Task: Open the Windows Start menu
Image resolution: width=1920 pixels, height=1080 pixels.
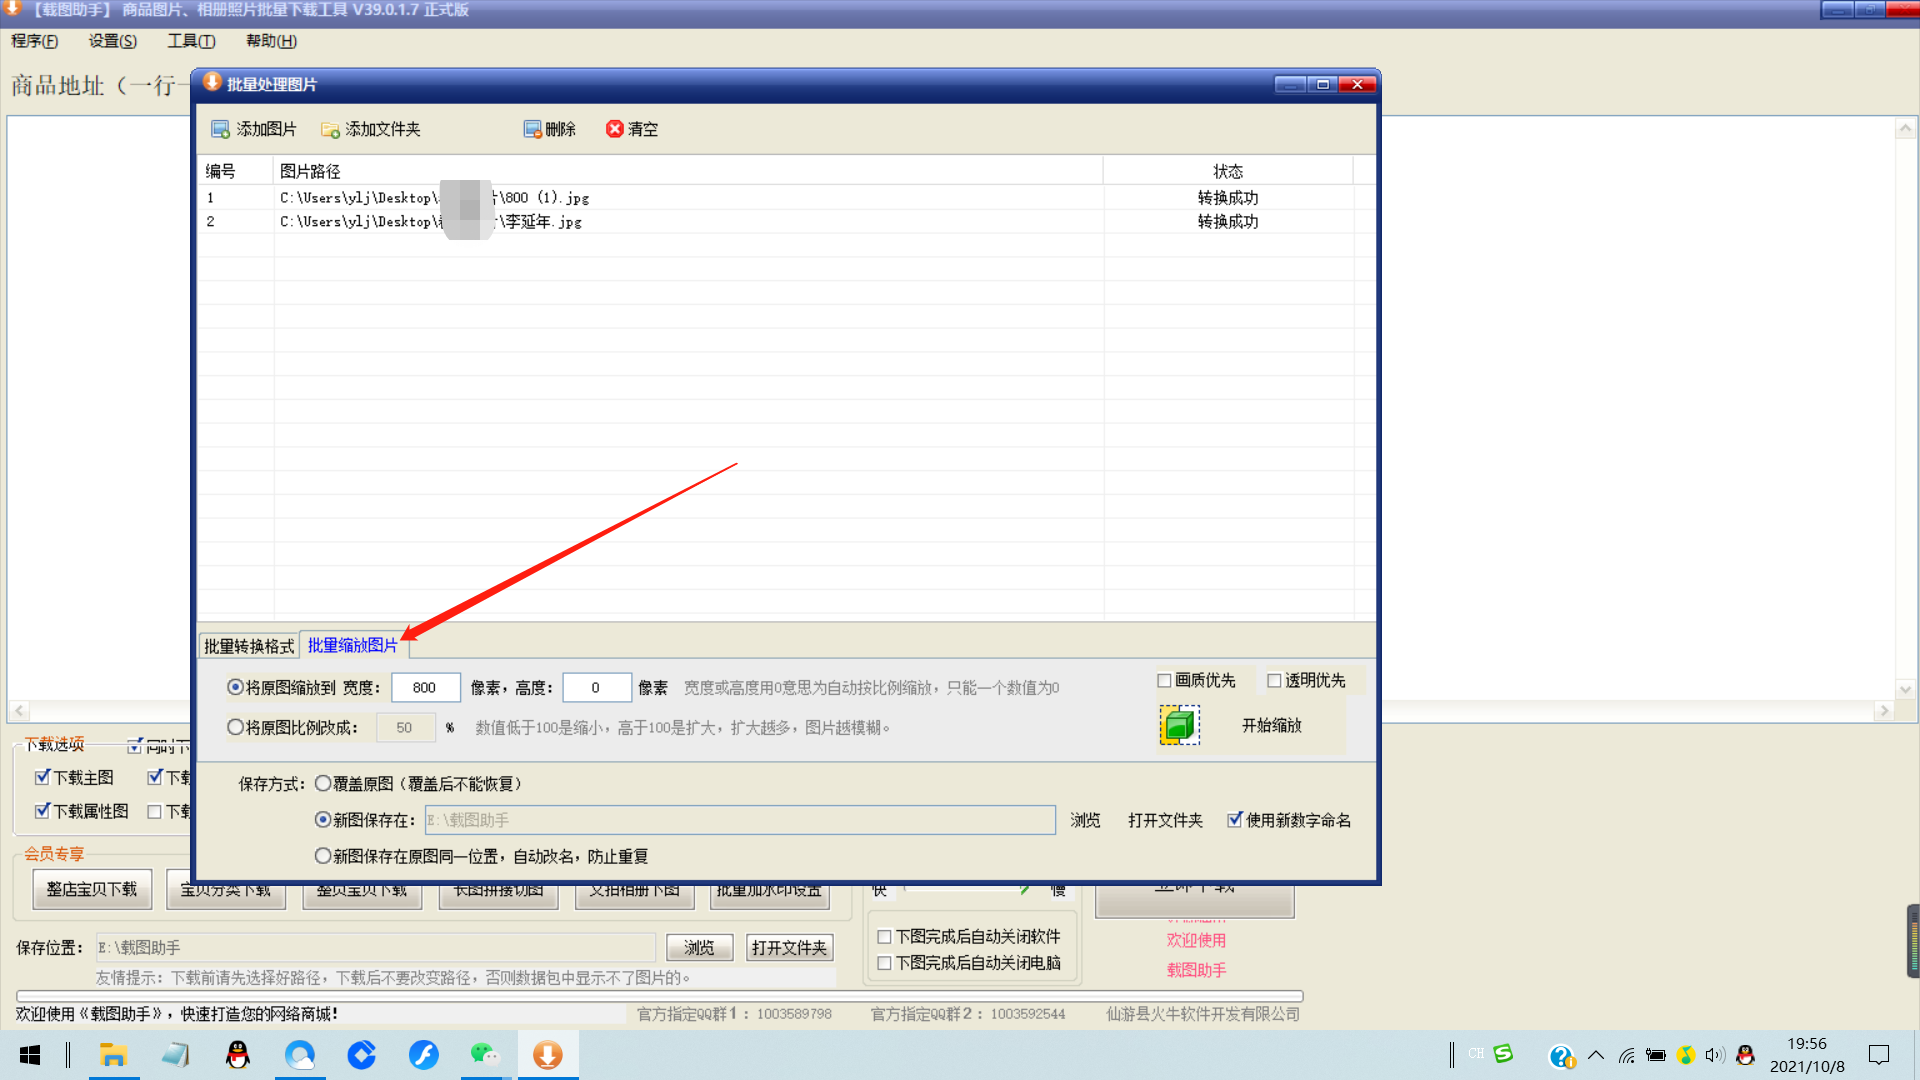Action: 30,1055
